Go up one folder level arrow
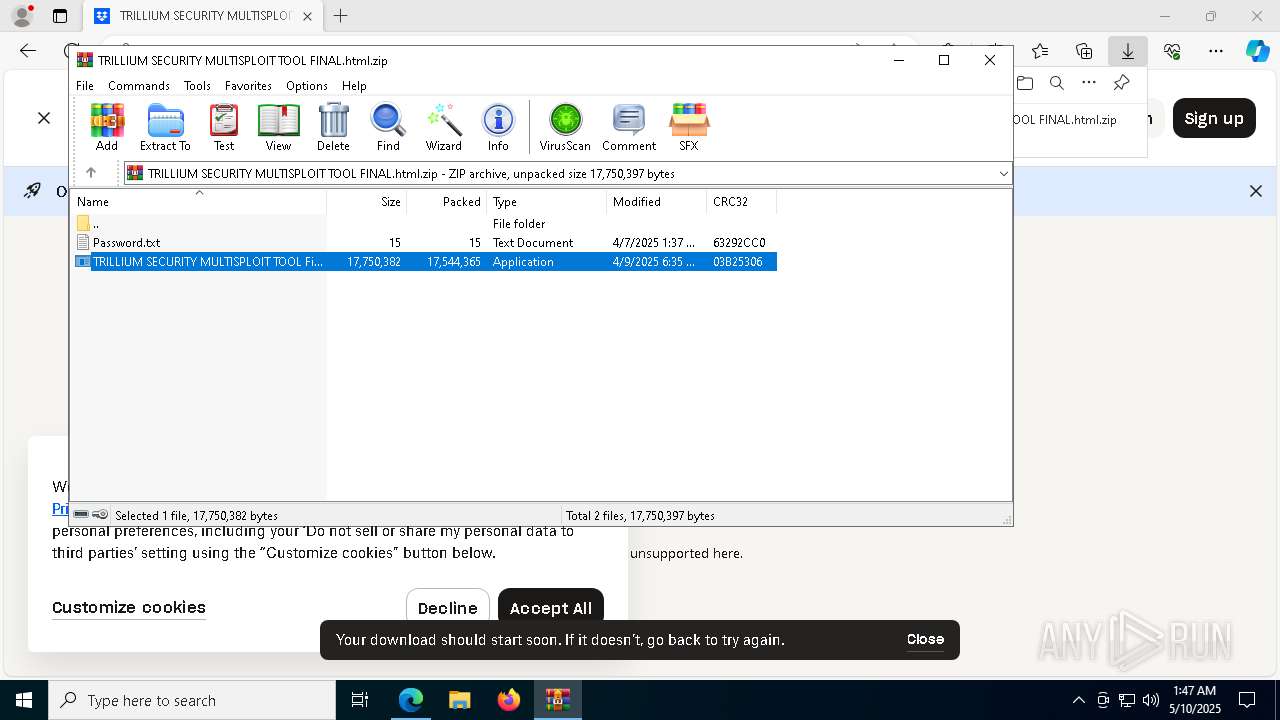 coord(91,173)
